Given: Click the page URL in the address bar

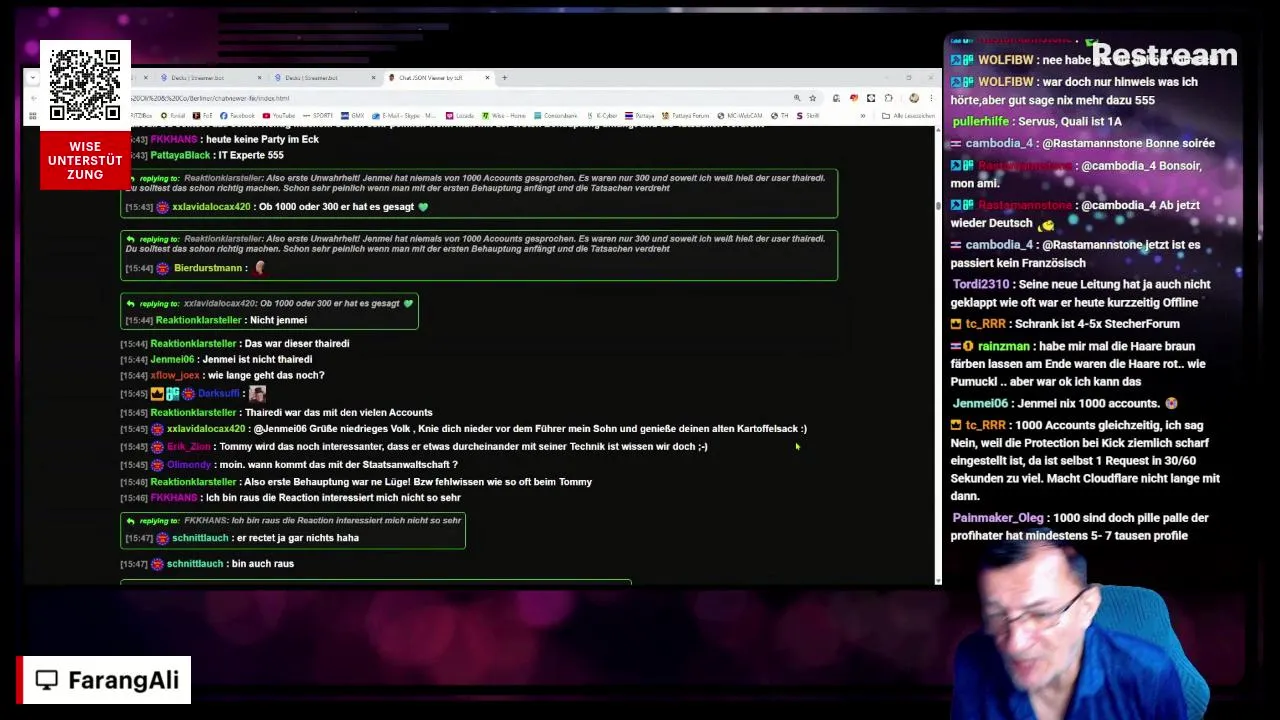Looking at the screenshot, I should pos(209,98).
